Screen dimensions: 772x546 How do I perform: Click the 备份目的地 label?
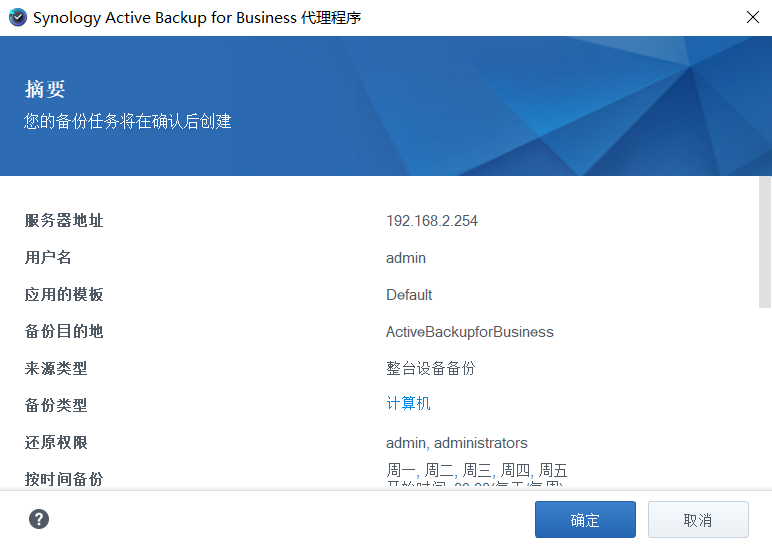click(64, 332)
